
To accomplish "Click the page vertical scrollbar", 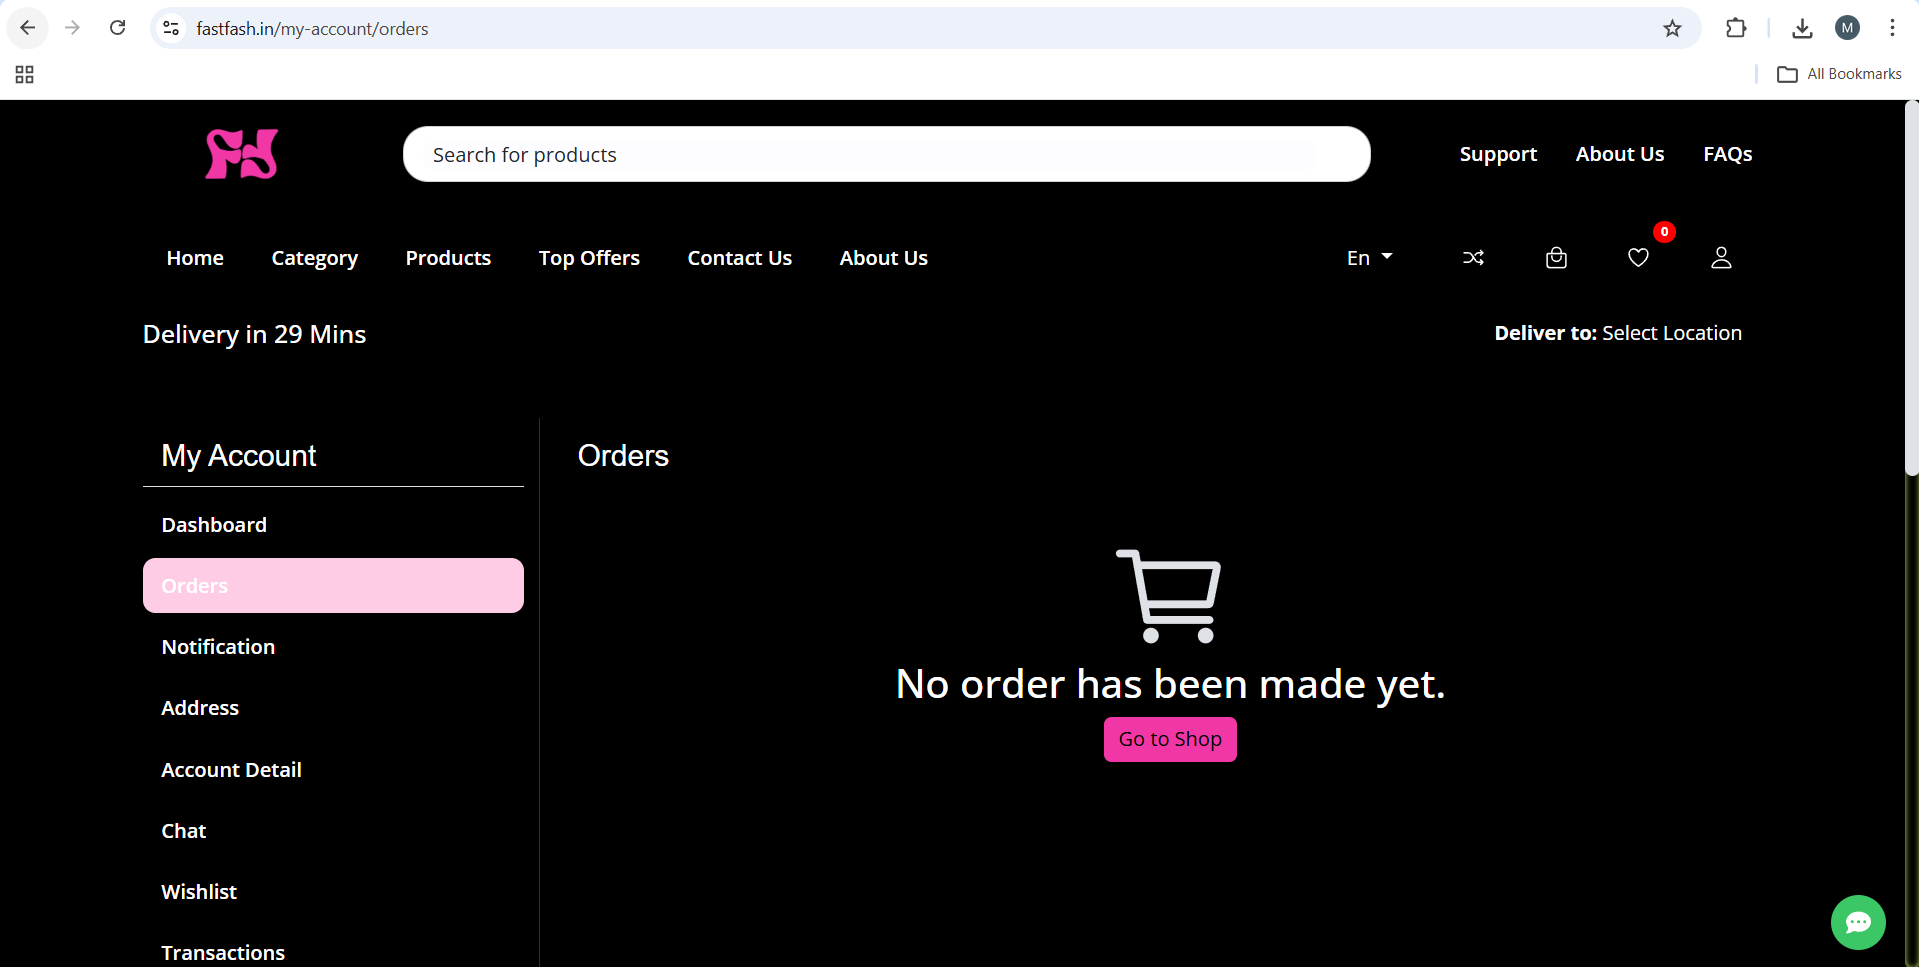I will click(x=1911, y=290).
